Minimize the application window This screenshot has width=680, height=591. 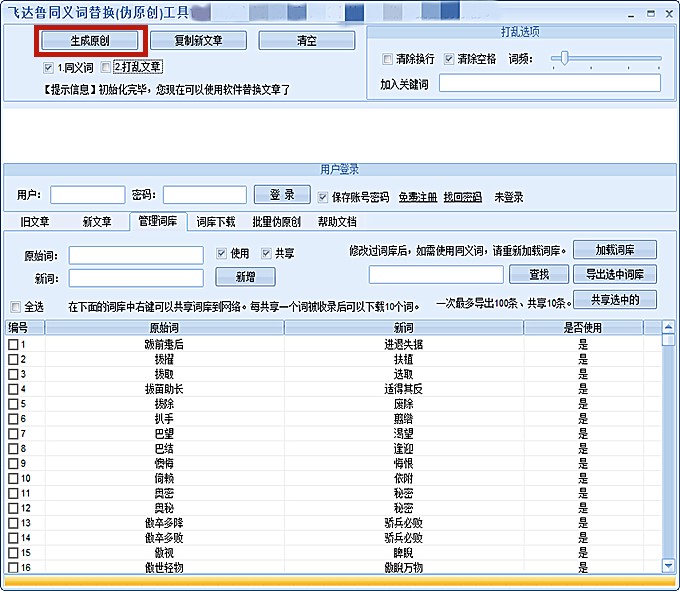631,14
